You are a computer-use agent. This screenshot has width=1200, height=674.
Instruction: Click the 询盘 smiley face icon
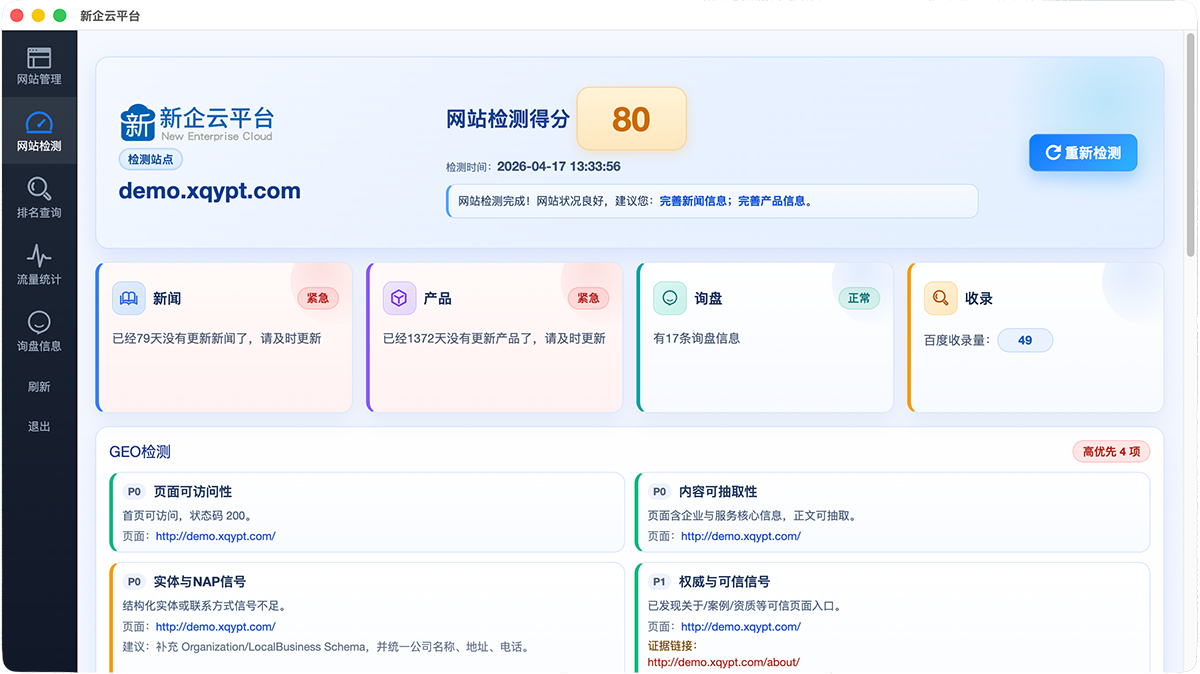click(x=670, y=298)
